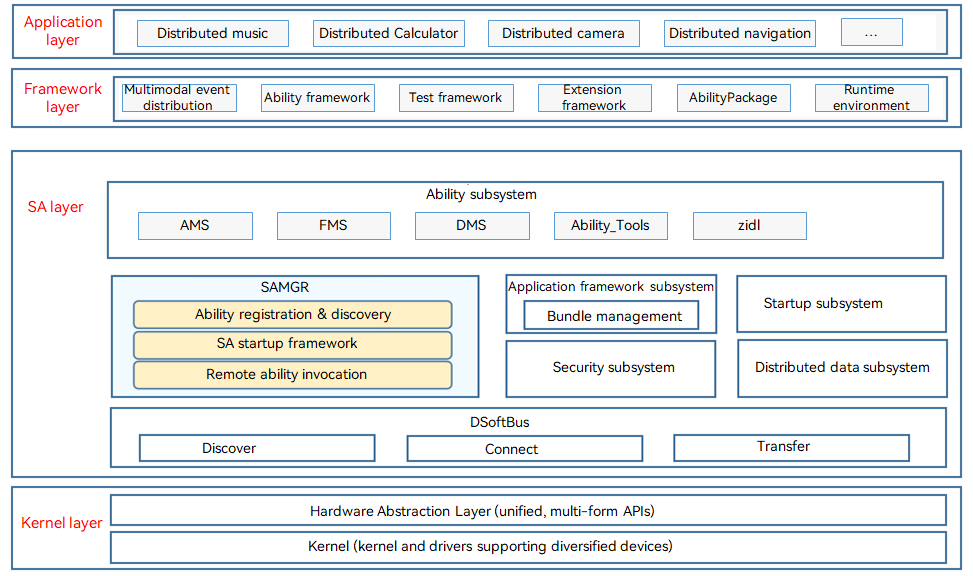Click the Distributed music box
Viewport: 973px width, 576px height.
click(212, 33)
